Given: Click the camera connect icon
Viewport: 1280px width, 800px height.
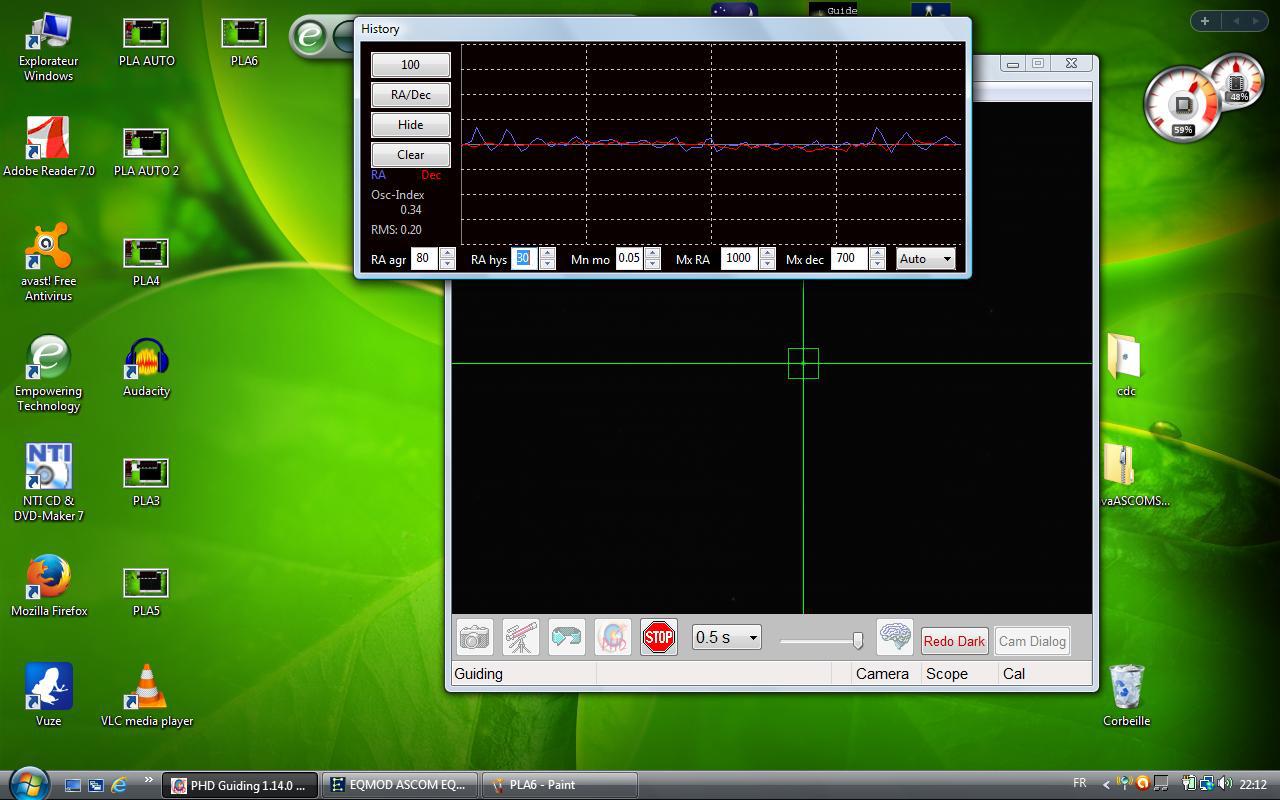Looking at the screenshot, I should tap(475, 637).
